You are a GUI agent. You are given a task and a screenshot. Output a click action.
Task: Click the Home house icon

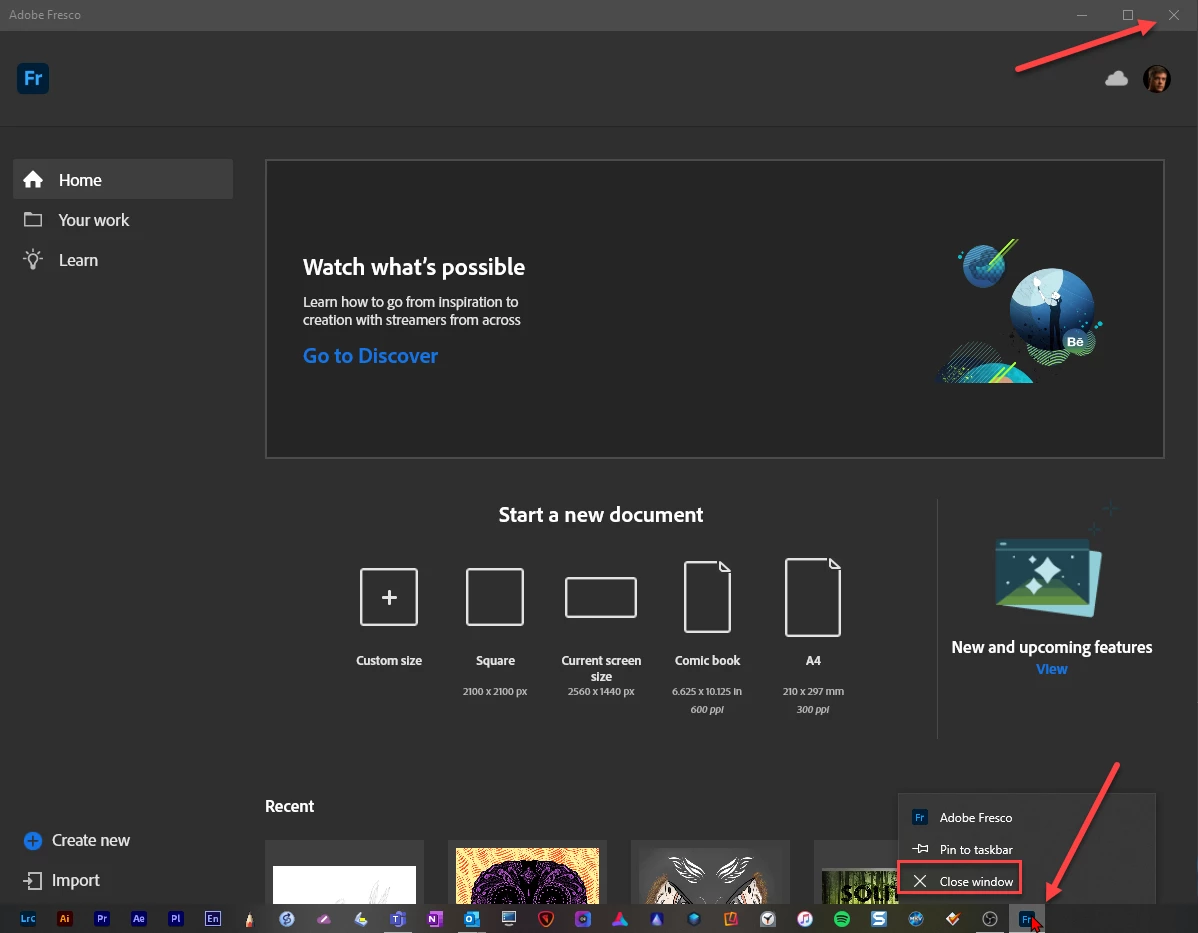point(33,180)
